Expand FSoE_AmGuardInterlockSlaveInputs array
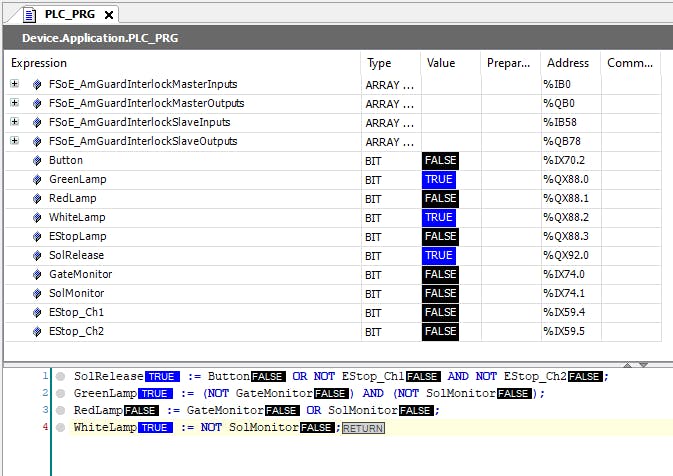 15,121
